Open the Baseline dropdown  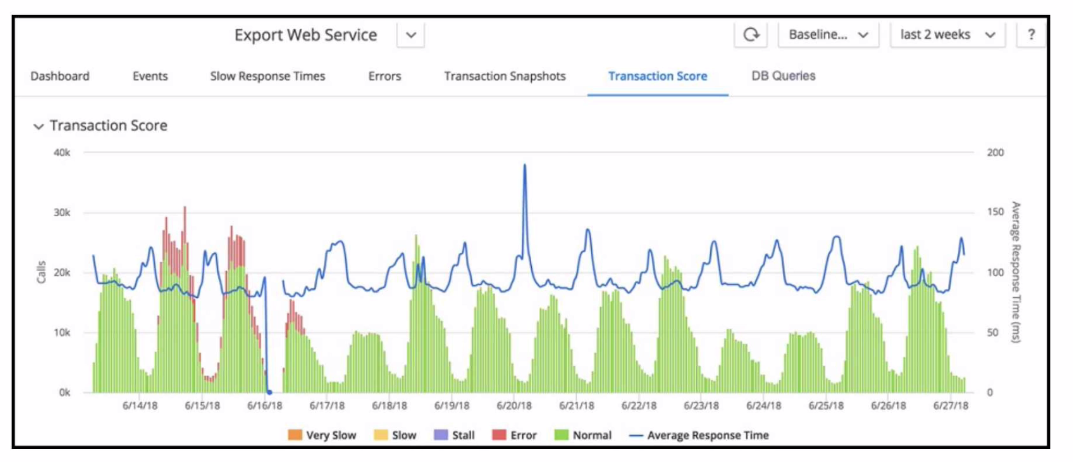point(829,35)
